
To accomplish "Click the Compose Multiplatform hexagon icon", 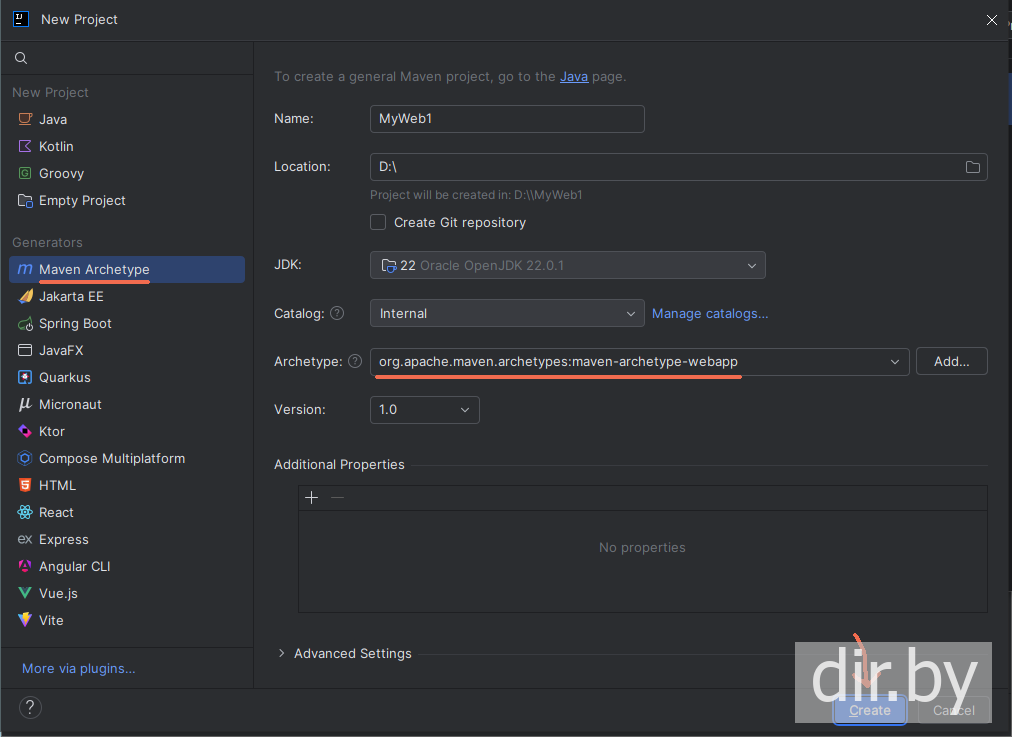I will (x=25, y=458).
